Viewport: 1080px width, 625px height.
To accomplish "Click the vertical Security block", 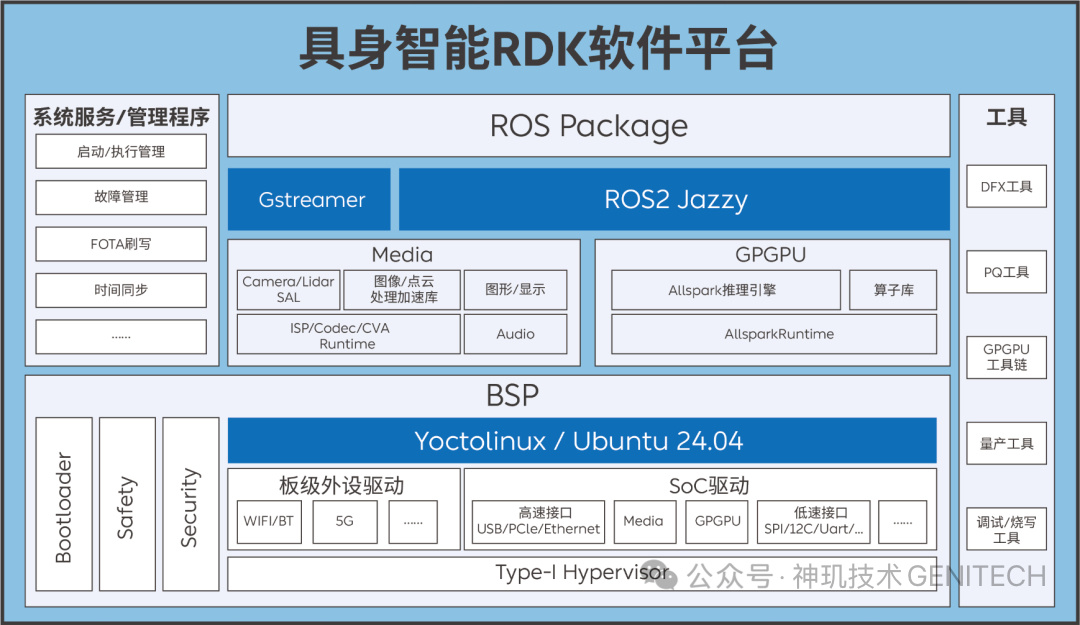I will [191, 504].
